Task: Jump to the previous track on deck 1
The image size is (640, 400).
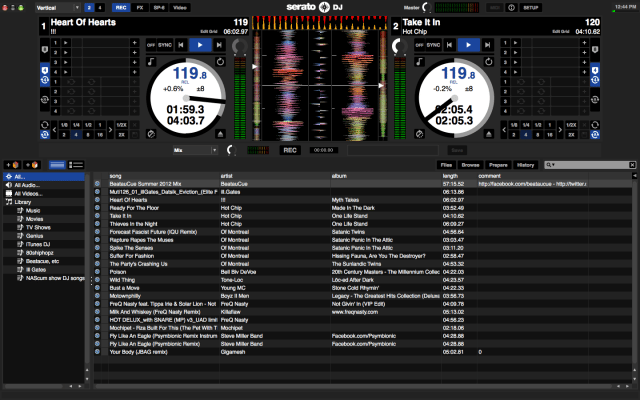Action: (181, 45)
